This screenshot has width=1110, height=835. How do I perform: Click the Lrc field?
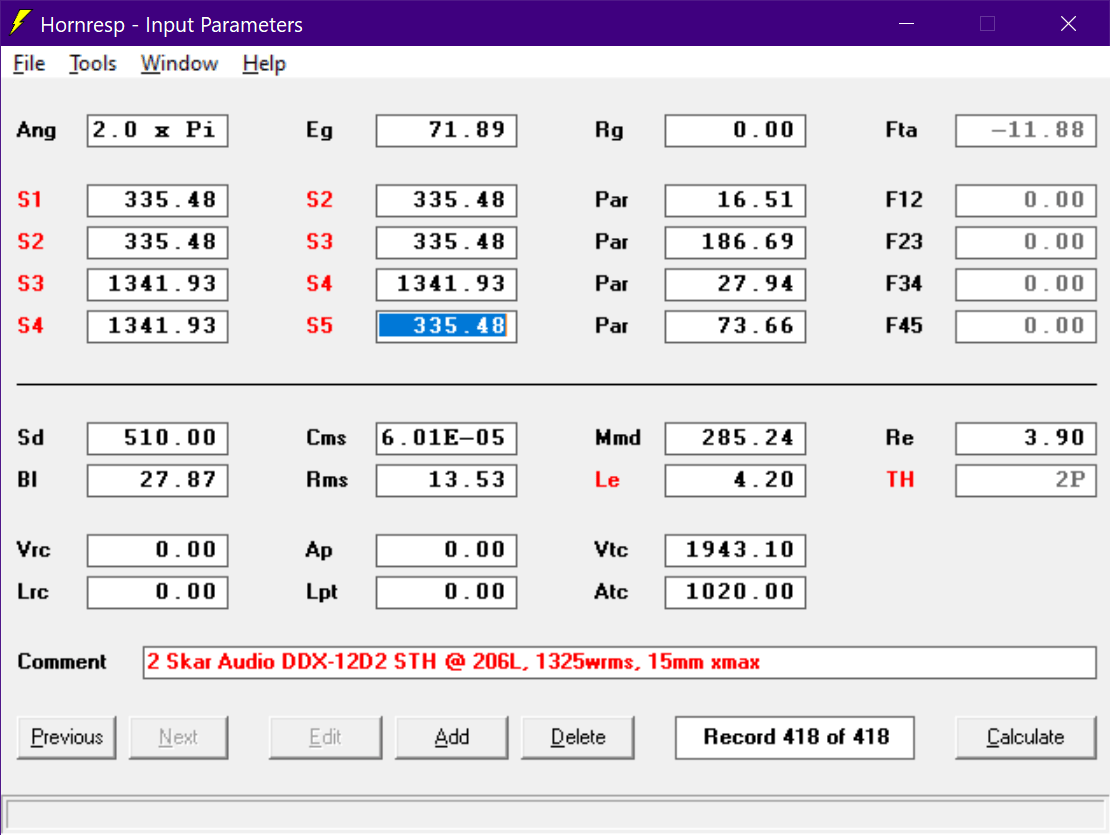[157, 592]
